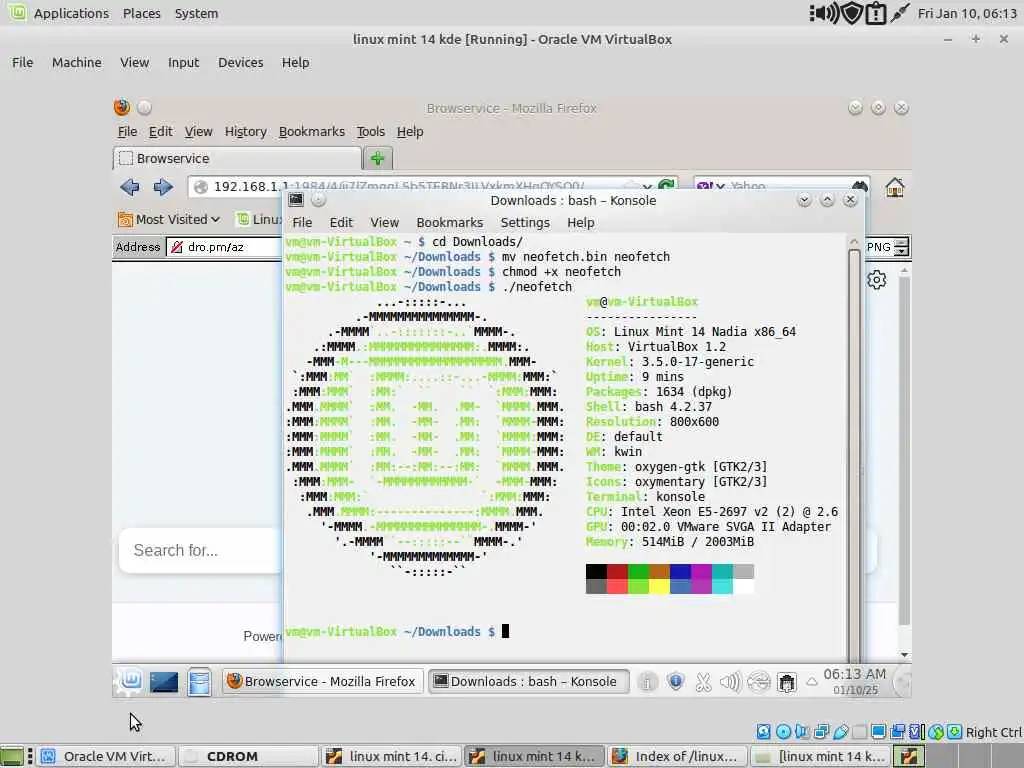Viewport: 1024px width, 768px height.
Task: Open host Places menu
Action: (142, 13)
